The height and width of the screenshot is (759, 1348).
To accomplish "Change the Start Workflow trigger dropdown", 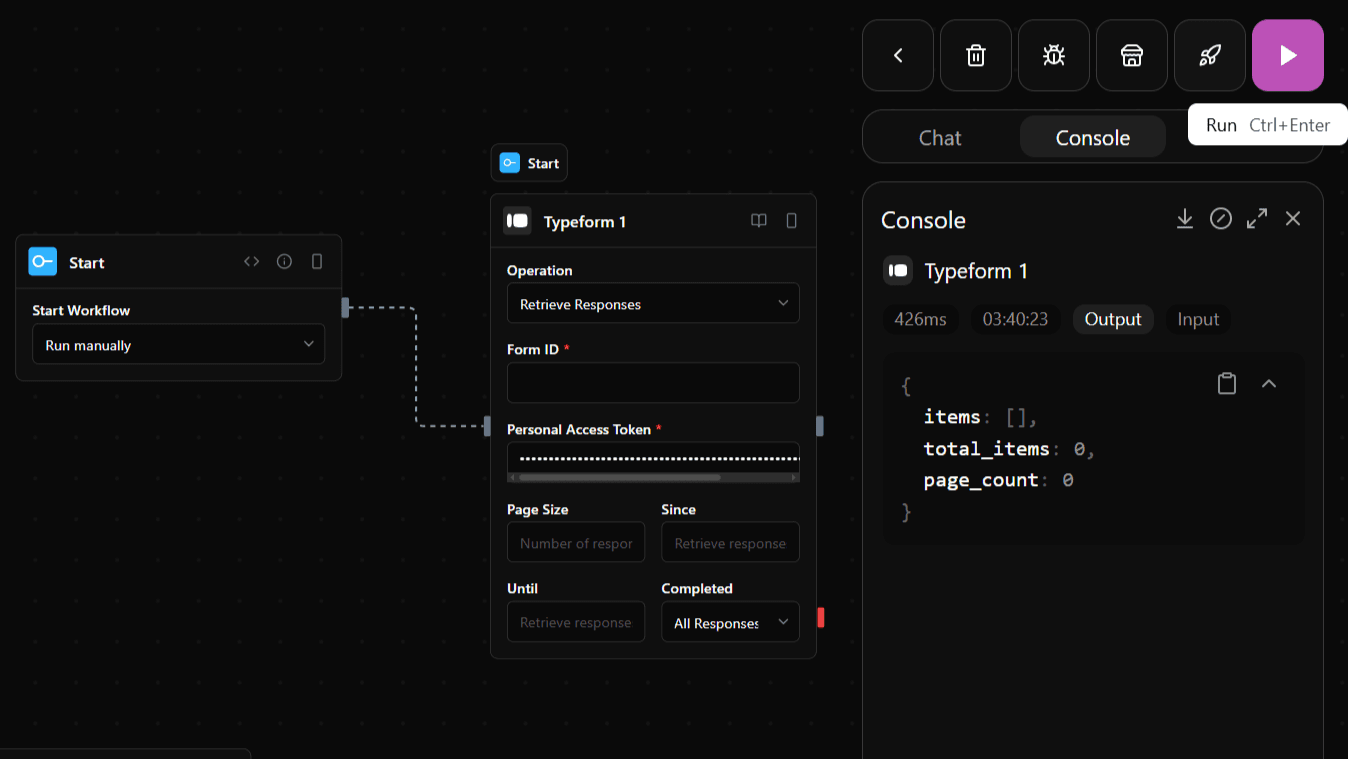I will pyautogui.click(x=178, y=343).
